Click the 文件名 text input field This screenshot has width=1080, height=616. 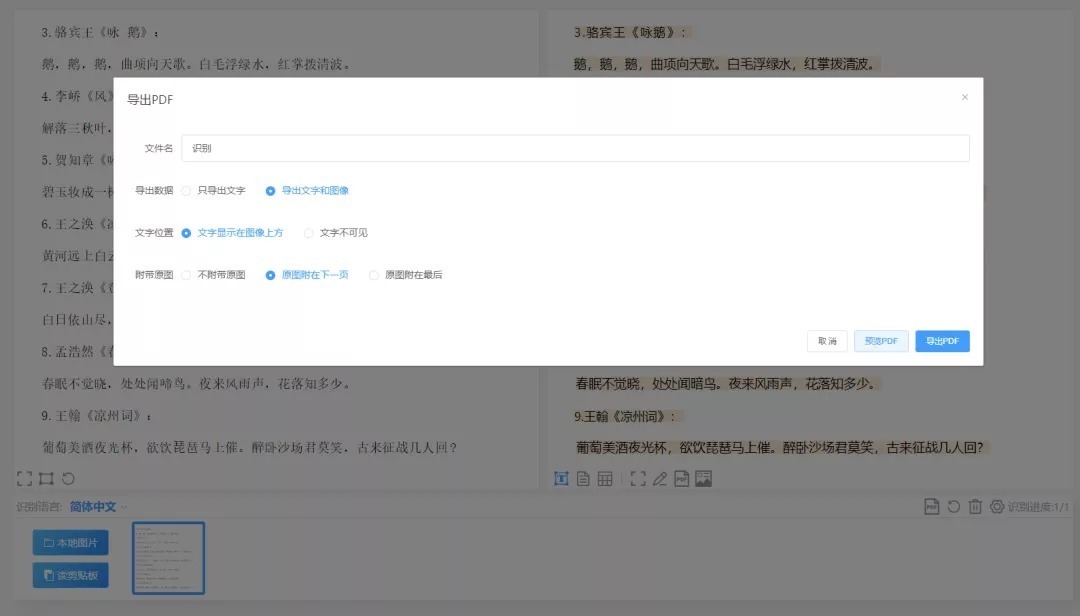pyautogui.click(x=575, y=148)
